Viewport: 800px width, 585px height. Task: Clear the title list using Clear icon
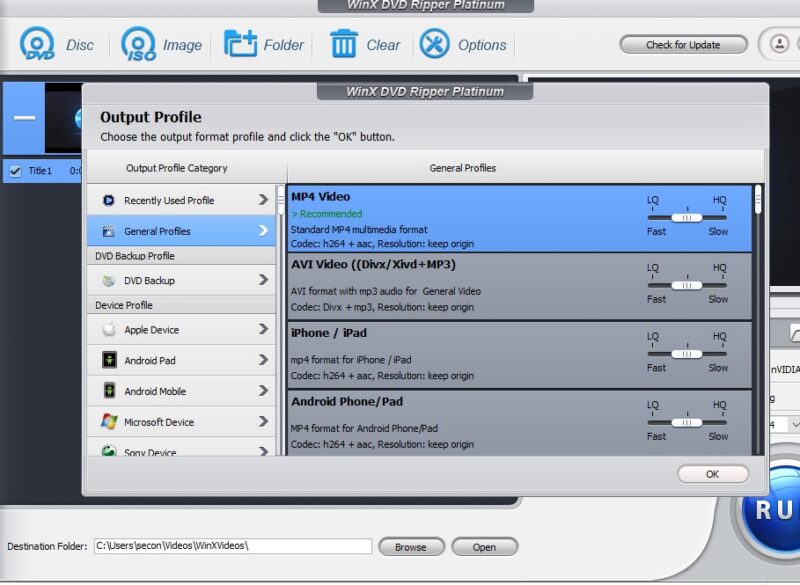coord(344,44)
